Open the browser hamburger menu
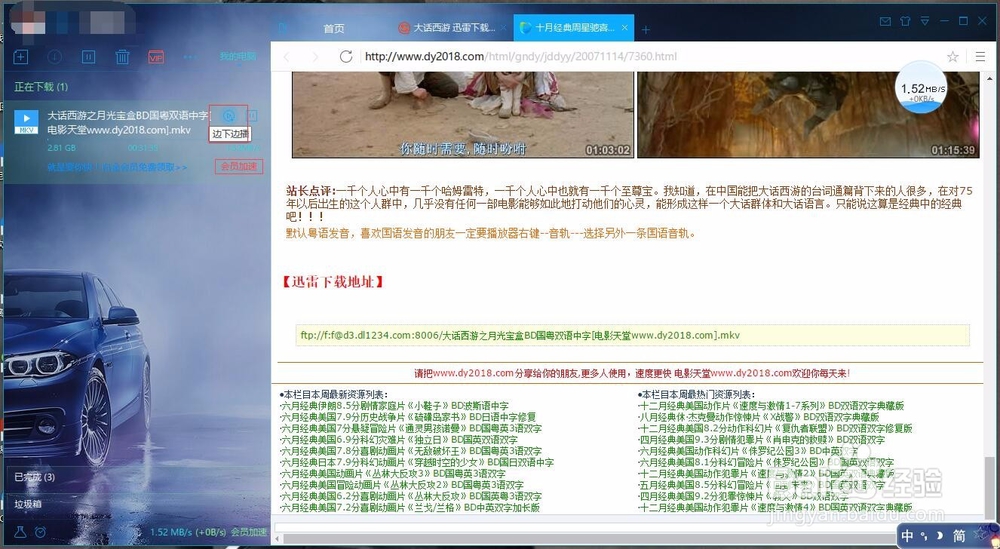Image resolution: width=1000 pixels, height=549 pixels. [x=980, y=57]
